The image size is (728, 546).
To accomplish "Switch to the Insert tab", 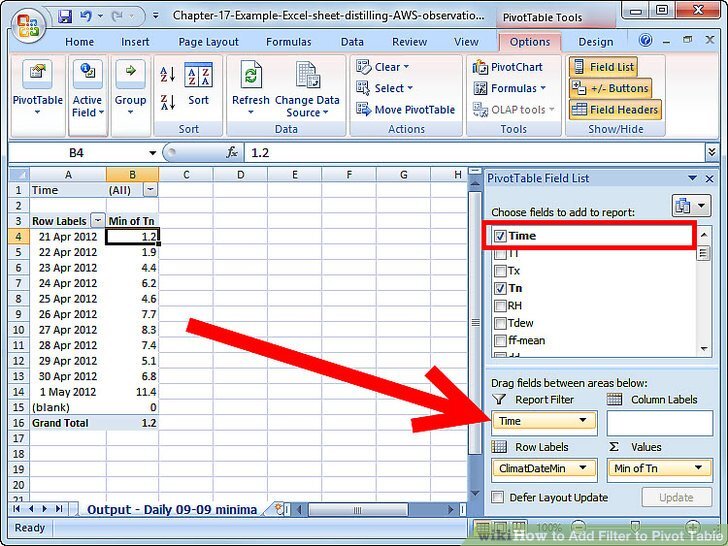I will [135, 42].
